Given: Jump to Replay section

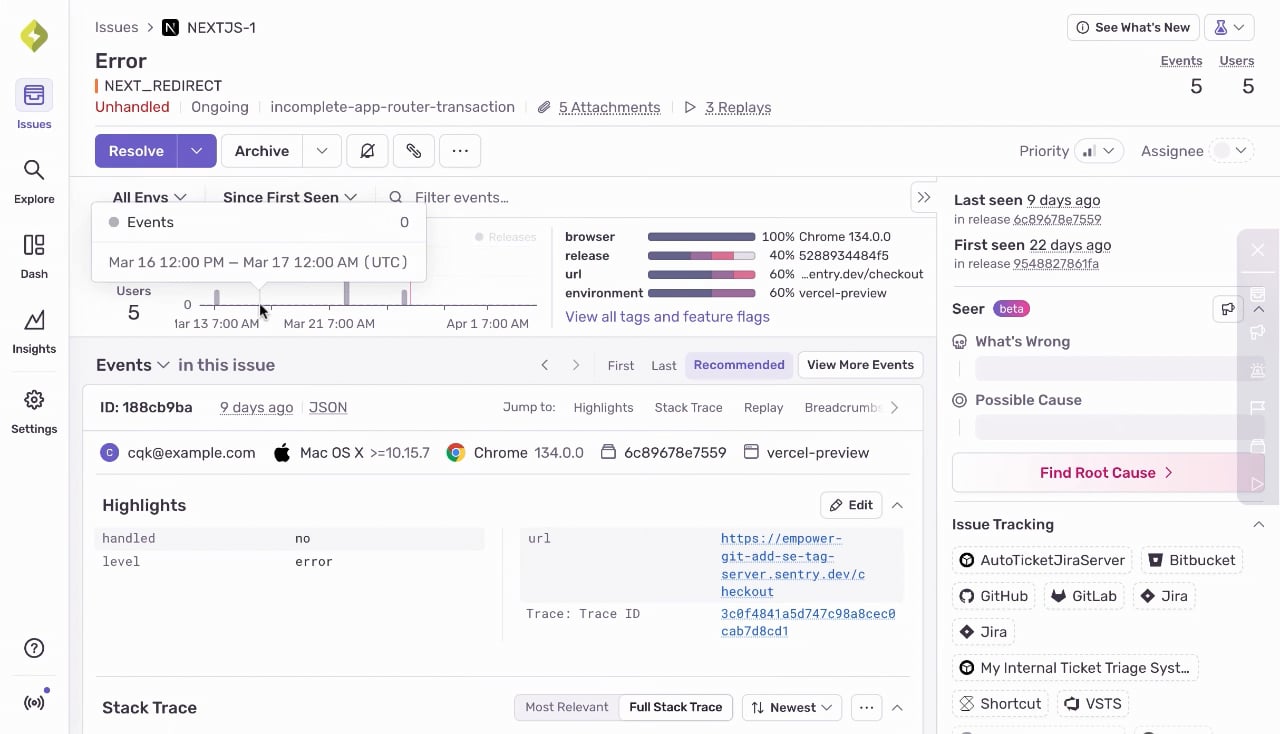Looking at the screenshot, I should point(763,407).
